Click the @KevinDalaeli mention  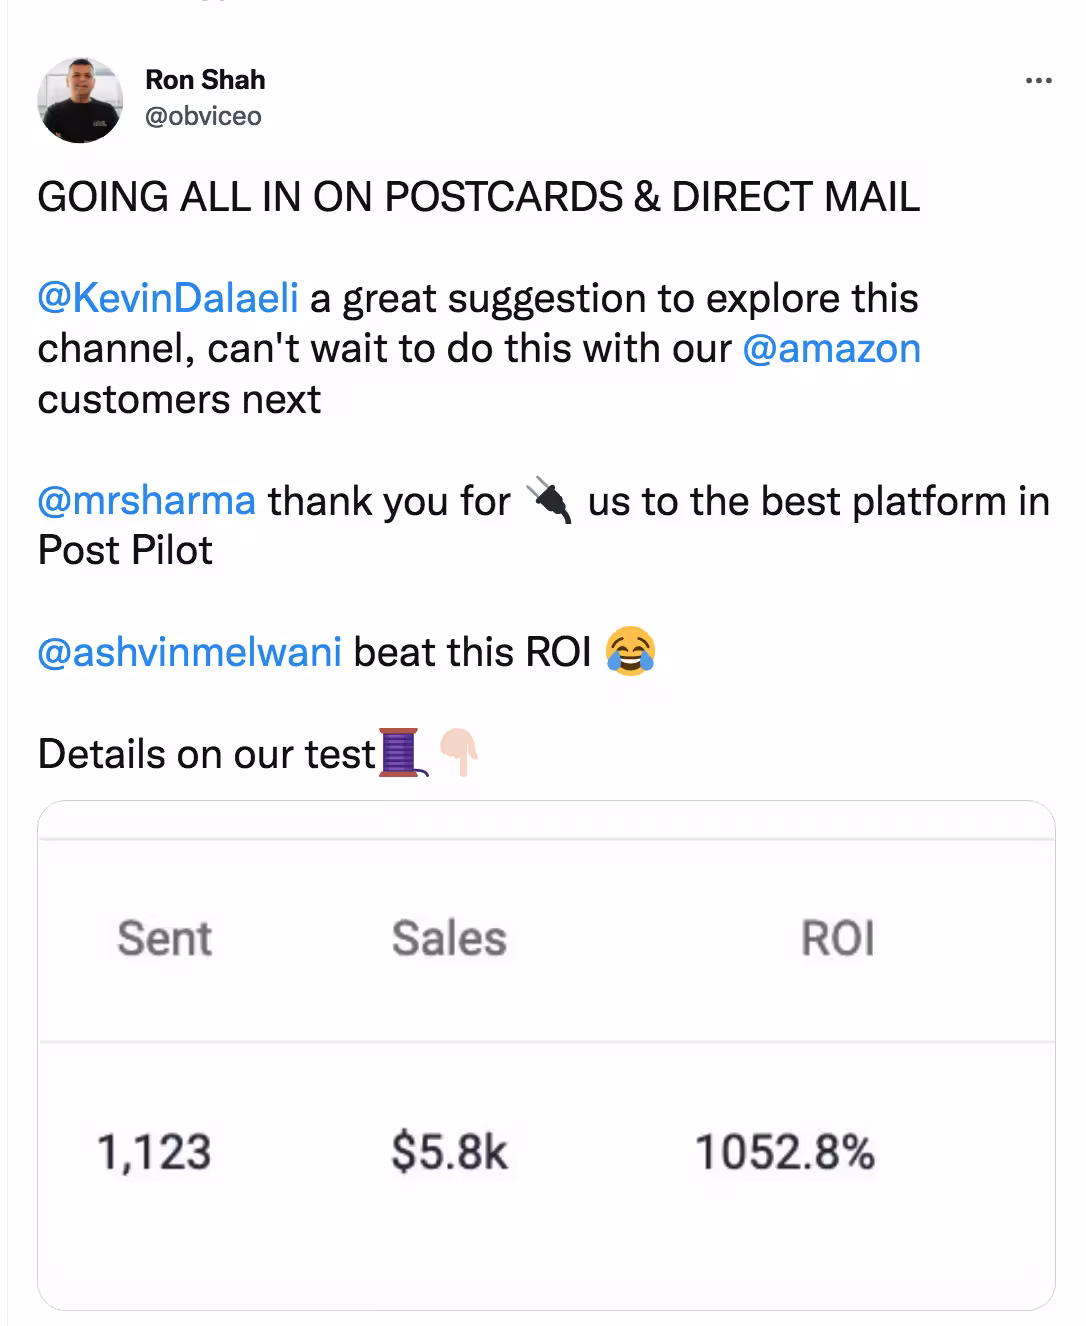click(x=166, y=298)
